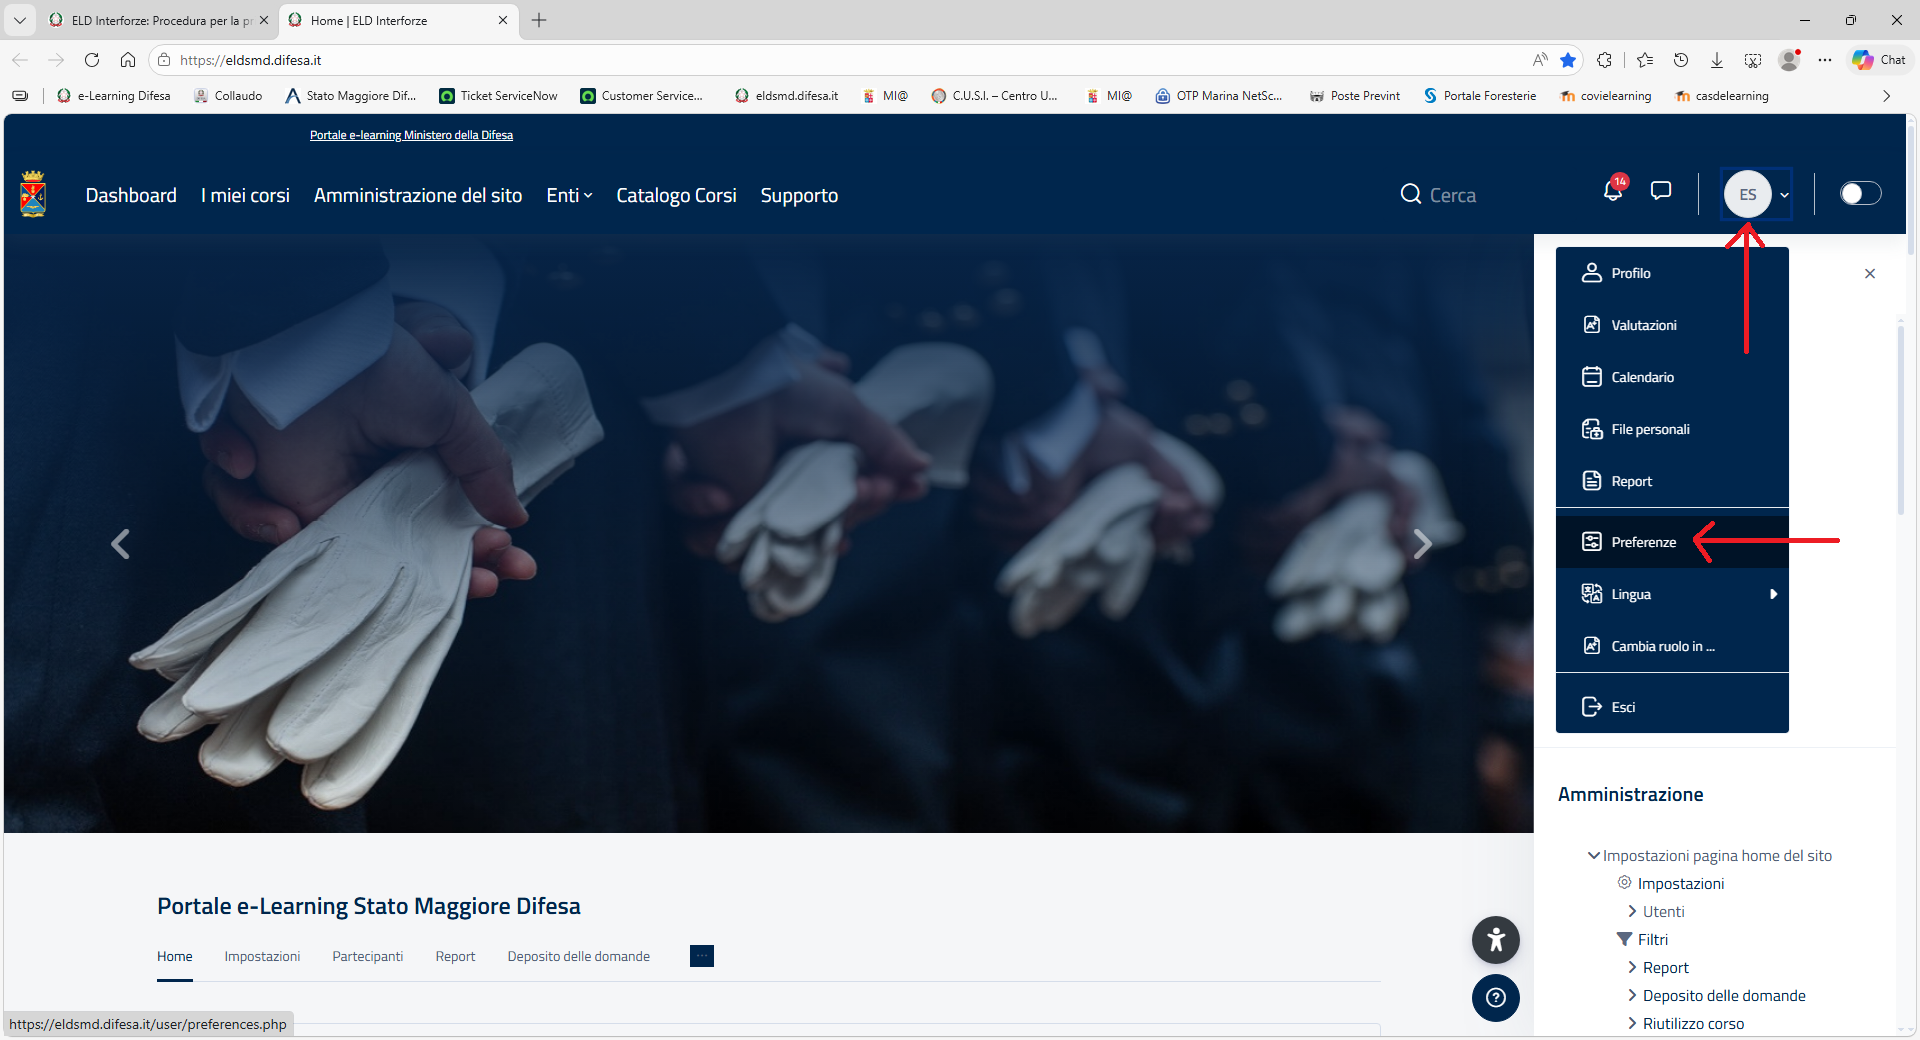
Task: Open the Copilot Chat button
Action: [x=1879, y=60]
